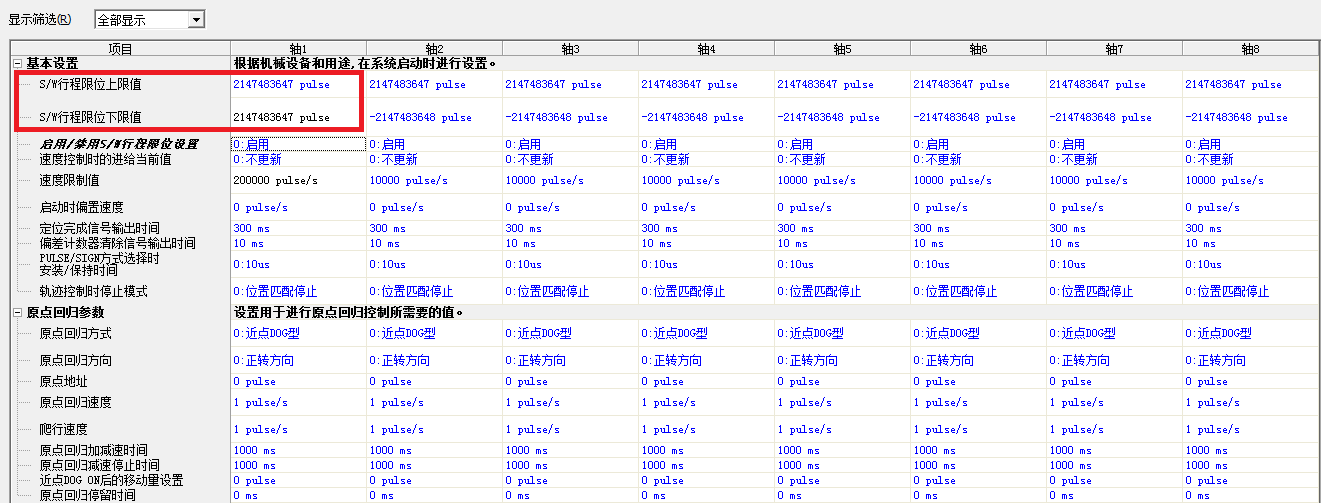Open 轴1 轨迹控制时停止模式 value cell
Screen dimensions: 1321x503
297,292
